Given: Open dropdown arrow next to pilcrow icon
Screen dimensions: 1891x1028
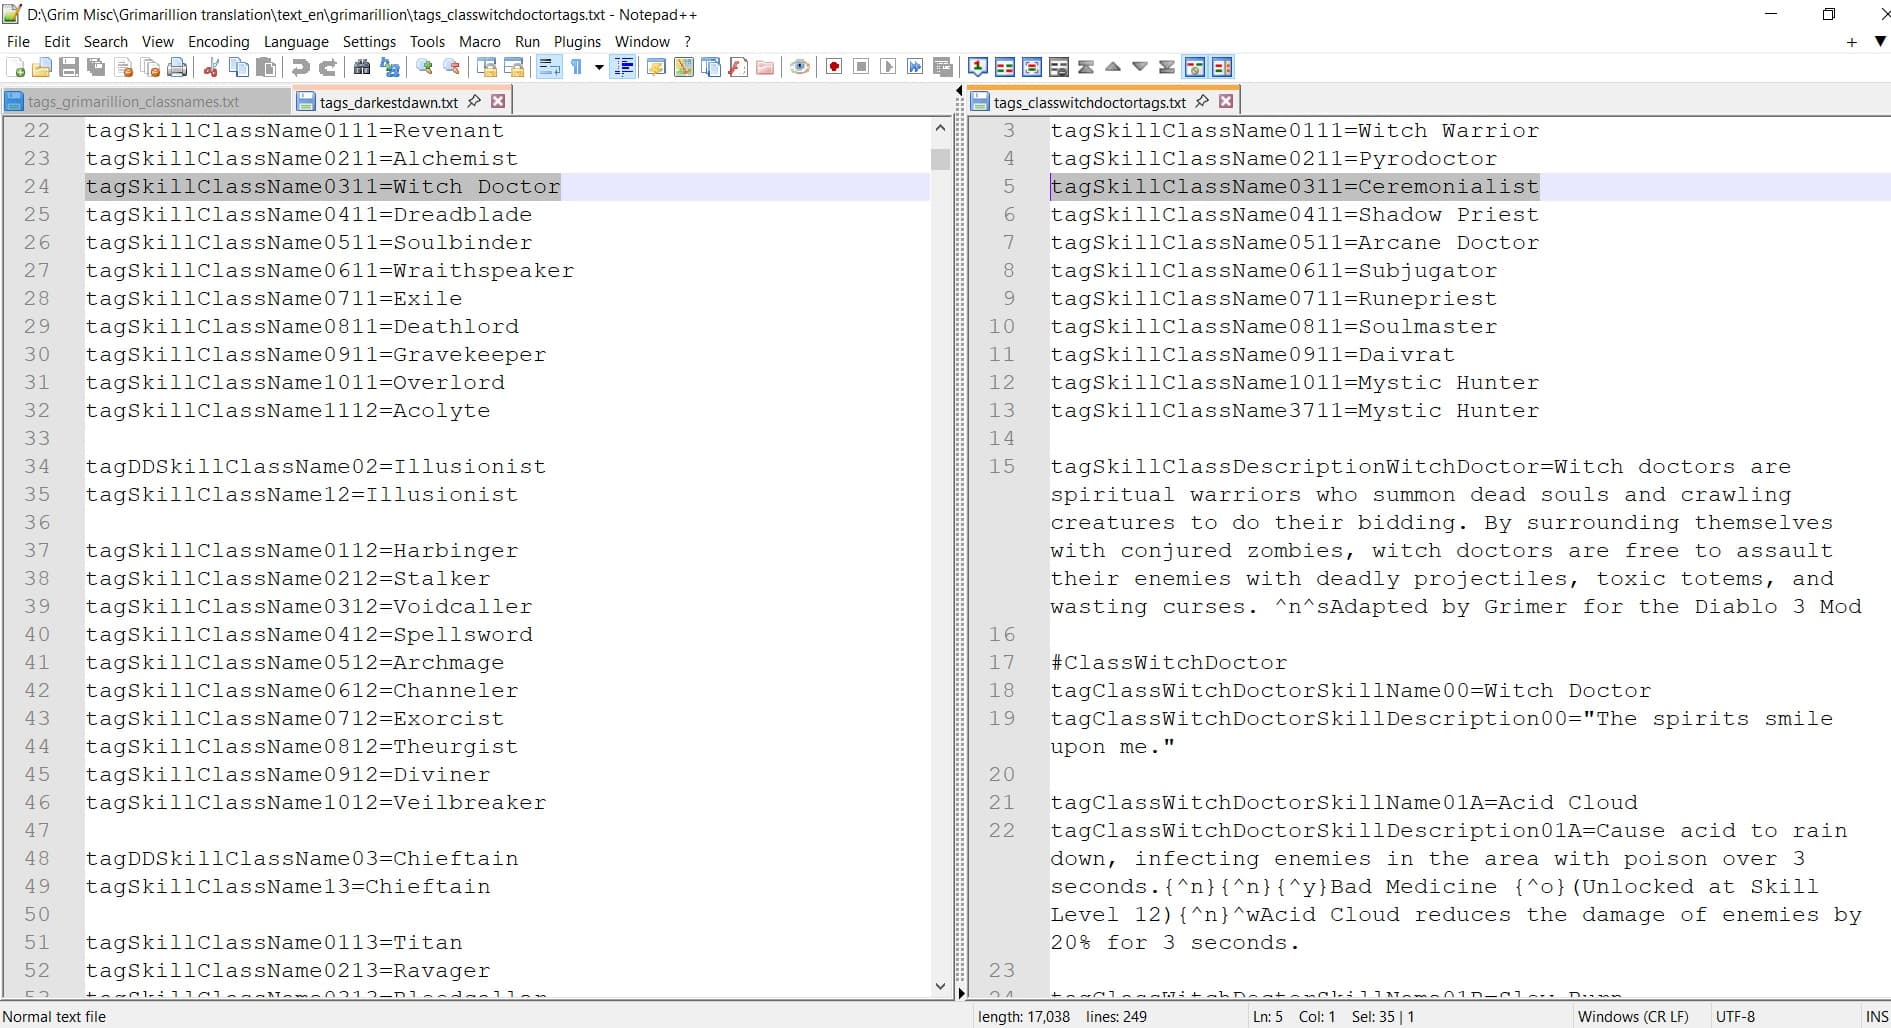Looking at the screenshot, I should click(599, 67).
